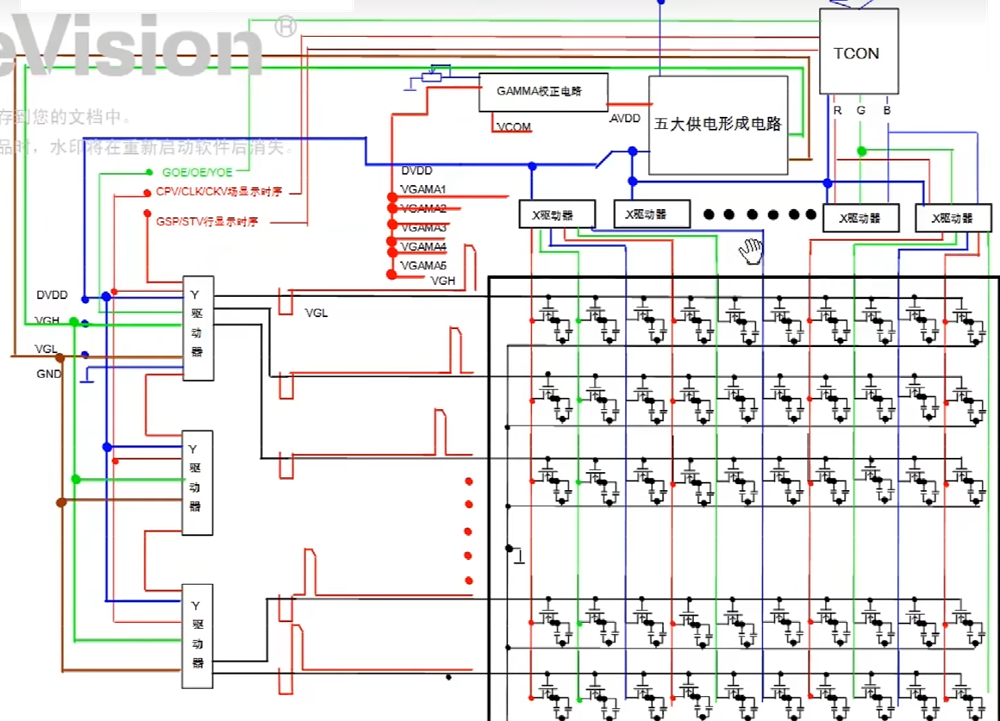The image size is (1000, 721).
Task: Select the GAMMA校正电路 block
Action: tap(543, 92)
